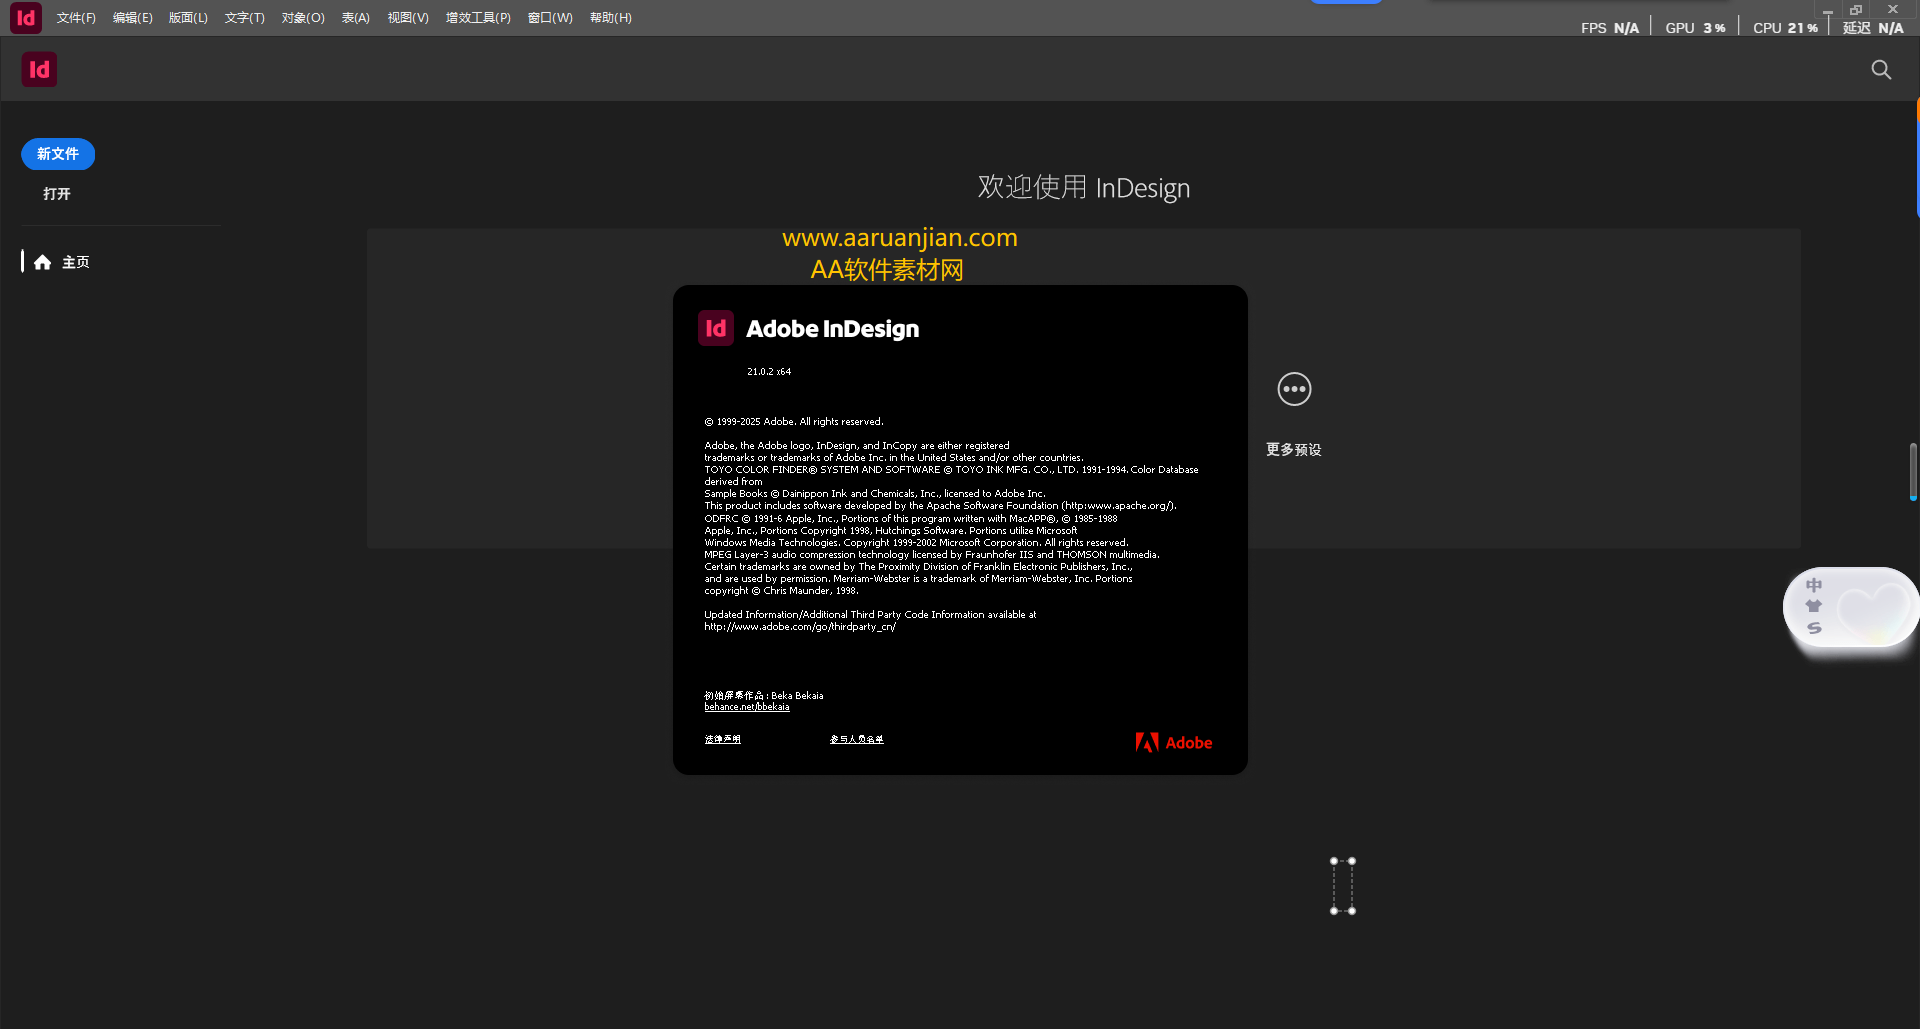Screen dimensions: 1920x1029
Task: Click the InDesign logo in the title bar
Action: click(24, 17)
